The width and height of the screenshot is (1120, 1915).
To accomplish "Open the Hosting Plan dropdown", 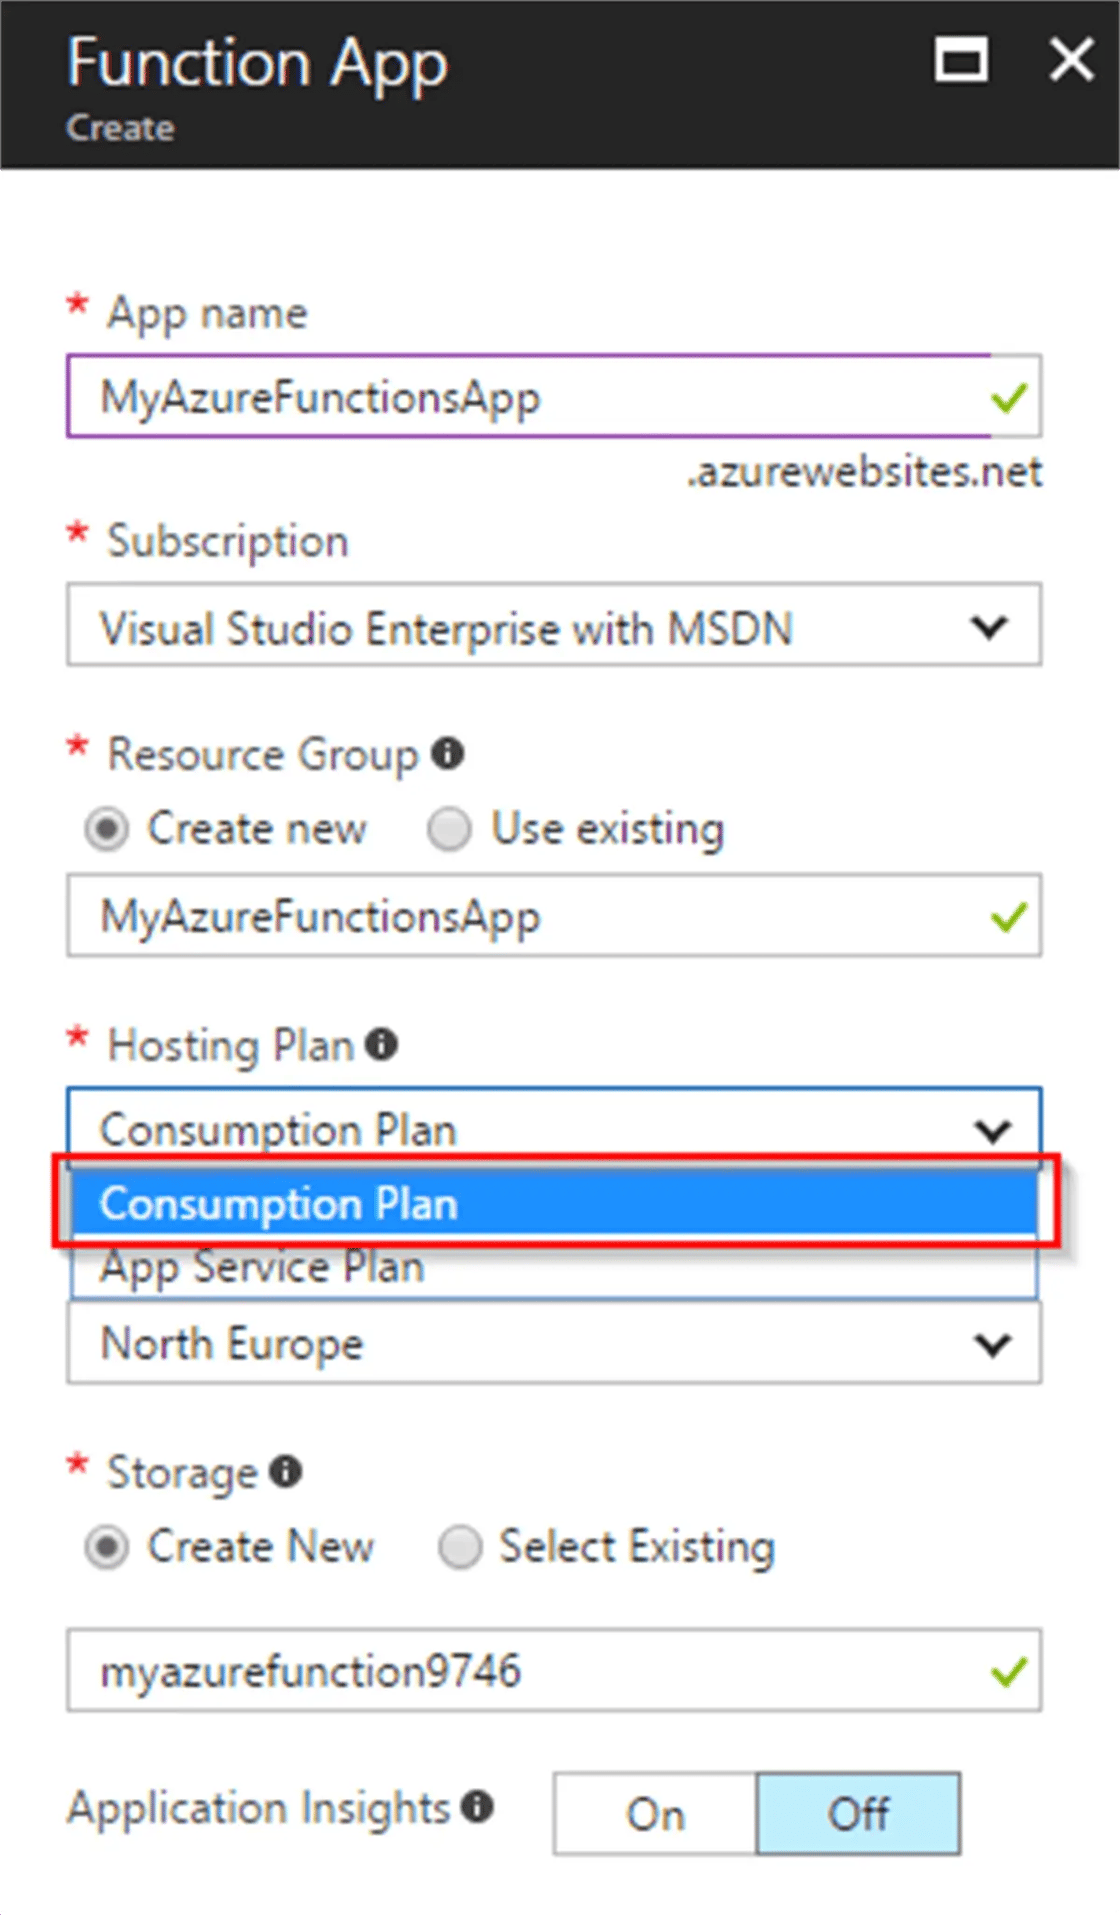I will tap(993, 1129).
